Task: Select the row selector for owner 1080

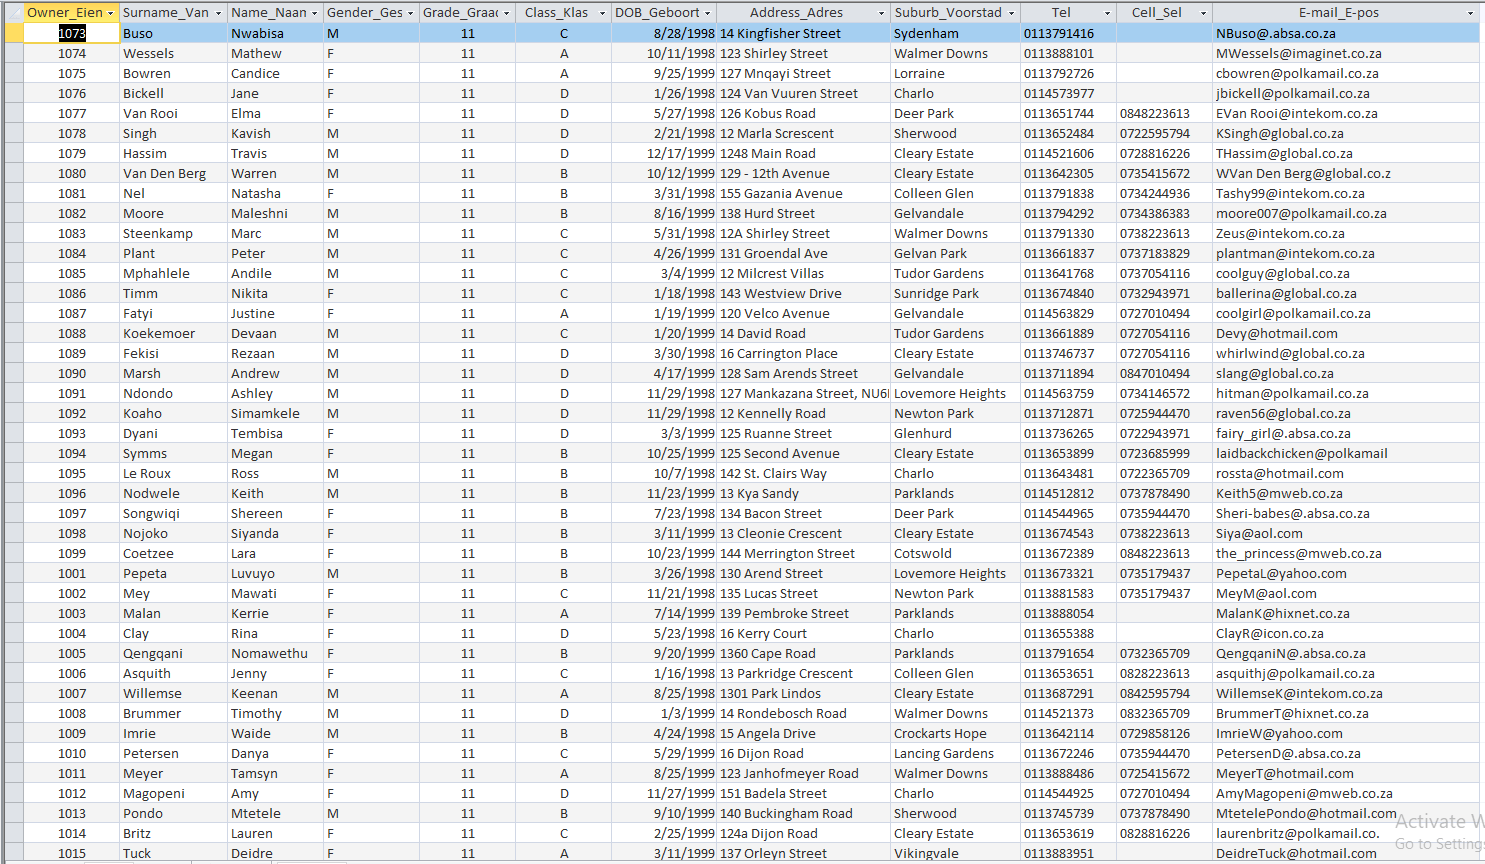Action: pyautogui.click(x=12, y=173)
